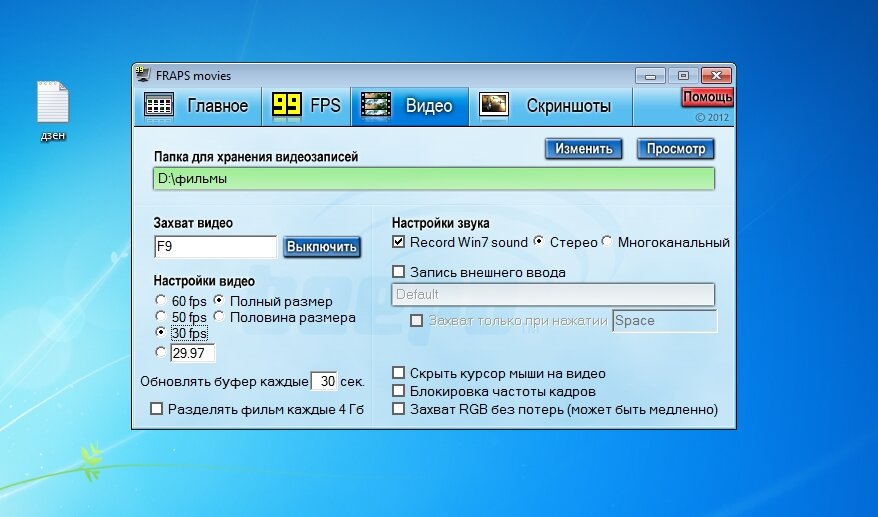Switch to the Главное tab
The width and height of the screenshot is (878, 517).
[198, 106]
